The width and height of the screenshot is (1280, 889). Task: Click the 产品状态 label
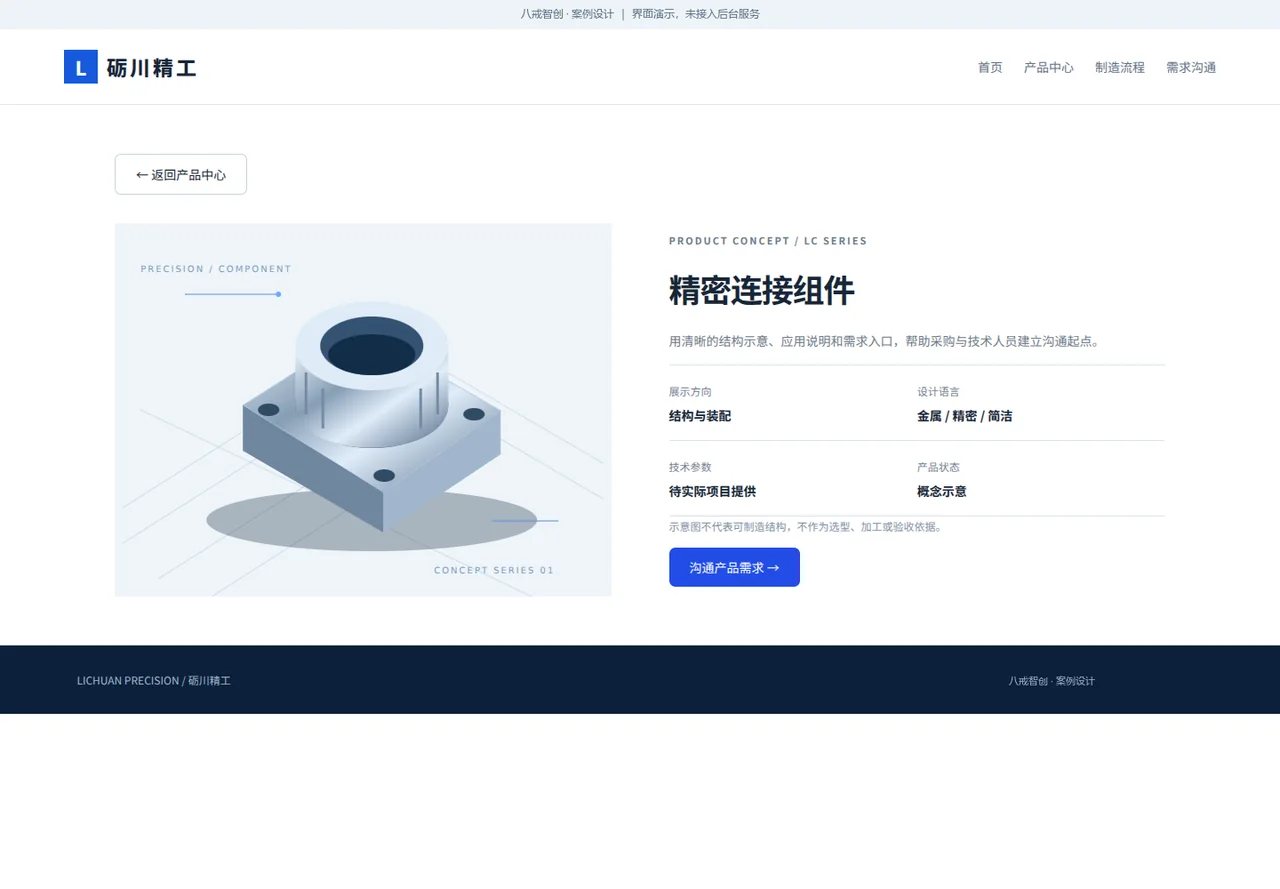coord(939,467)
